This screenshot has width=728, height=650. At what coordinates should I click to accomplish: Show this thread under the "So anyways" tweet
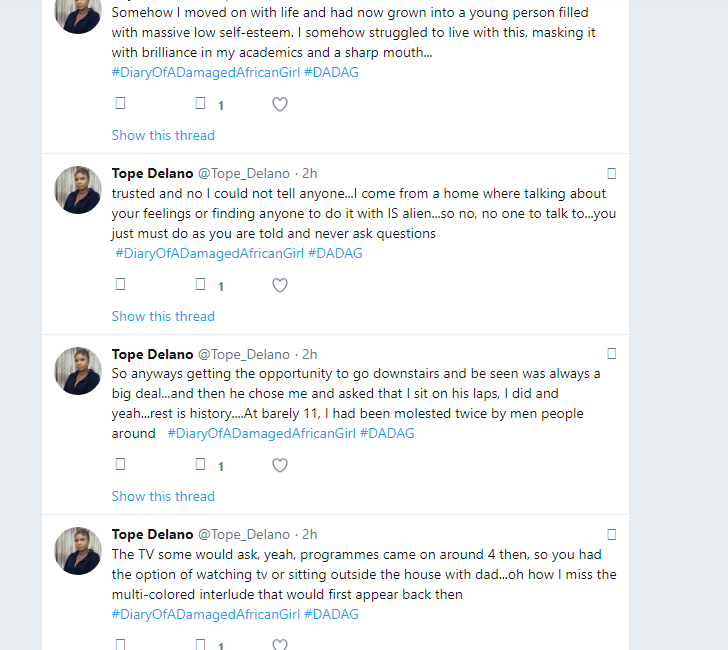(163, 496)
